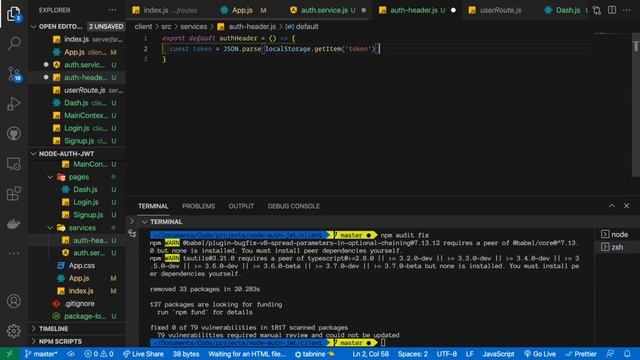Maximize the terminal panel size
Screen dimensions: 640x360
click(612, 206)
